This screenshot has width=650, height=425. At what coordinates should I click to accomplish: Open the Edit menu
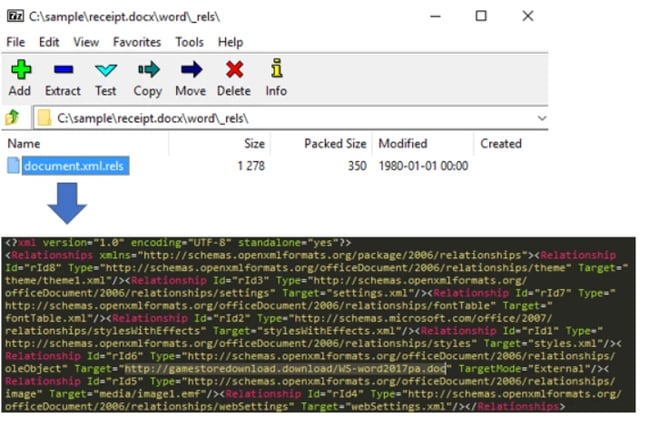pos(49,42)
